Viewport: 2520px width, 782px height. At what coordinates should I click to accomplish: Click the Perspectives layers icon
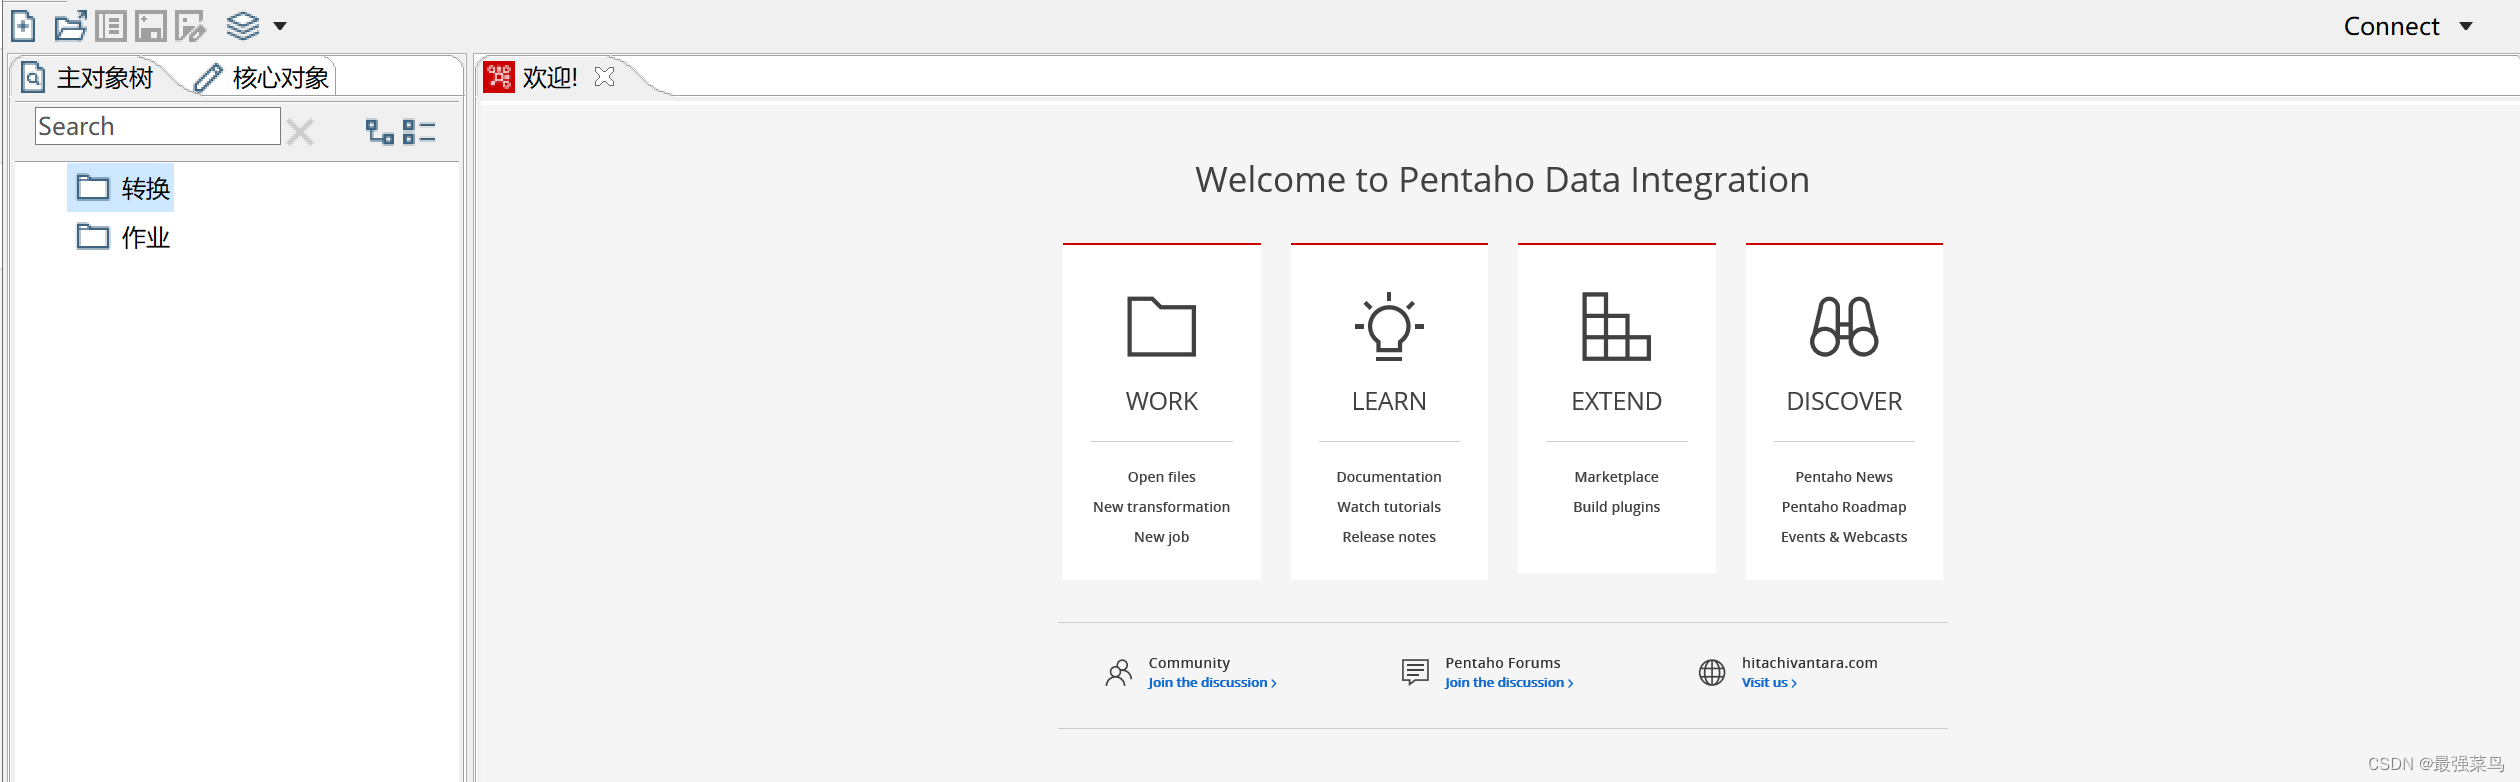243,26
